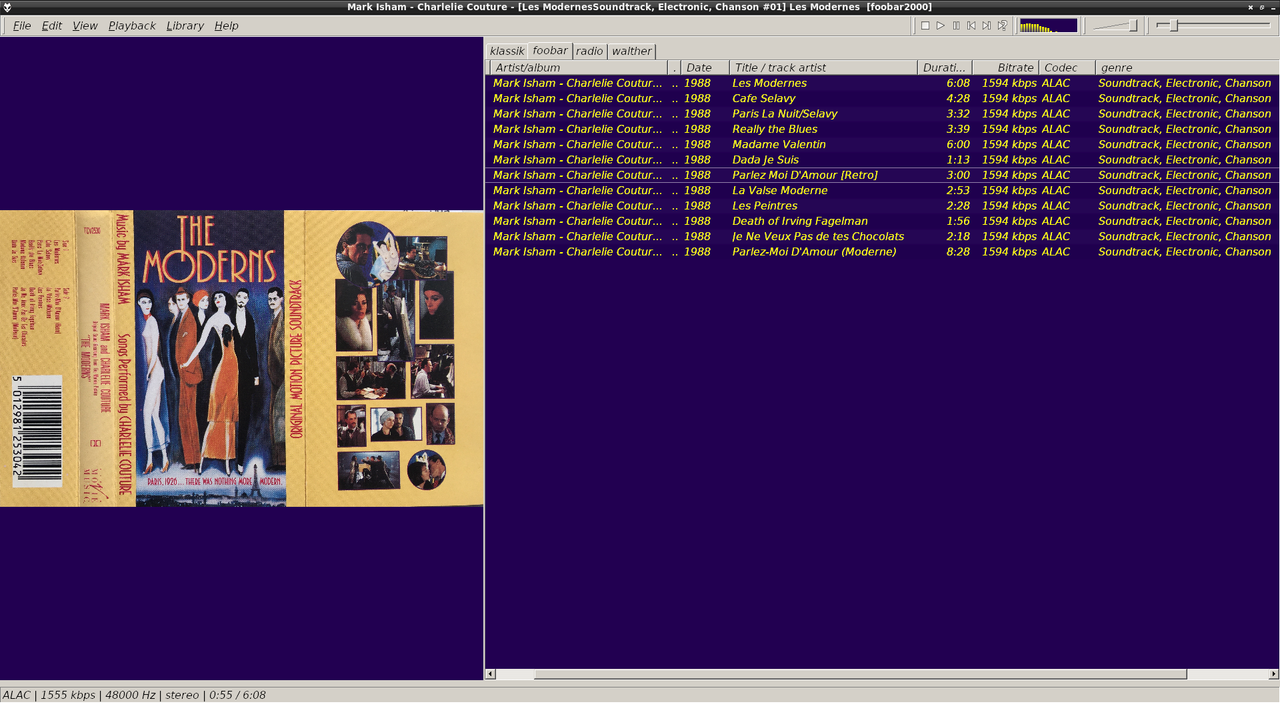1280x703 pixels.
Task: Click the Play button in toolbar
Action: point(940,25)
